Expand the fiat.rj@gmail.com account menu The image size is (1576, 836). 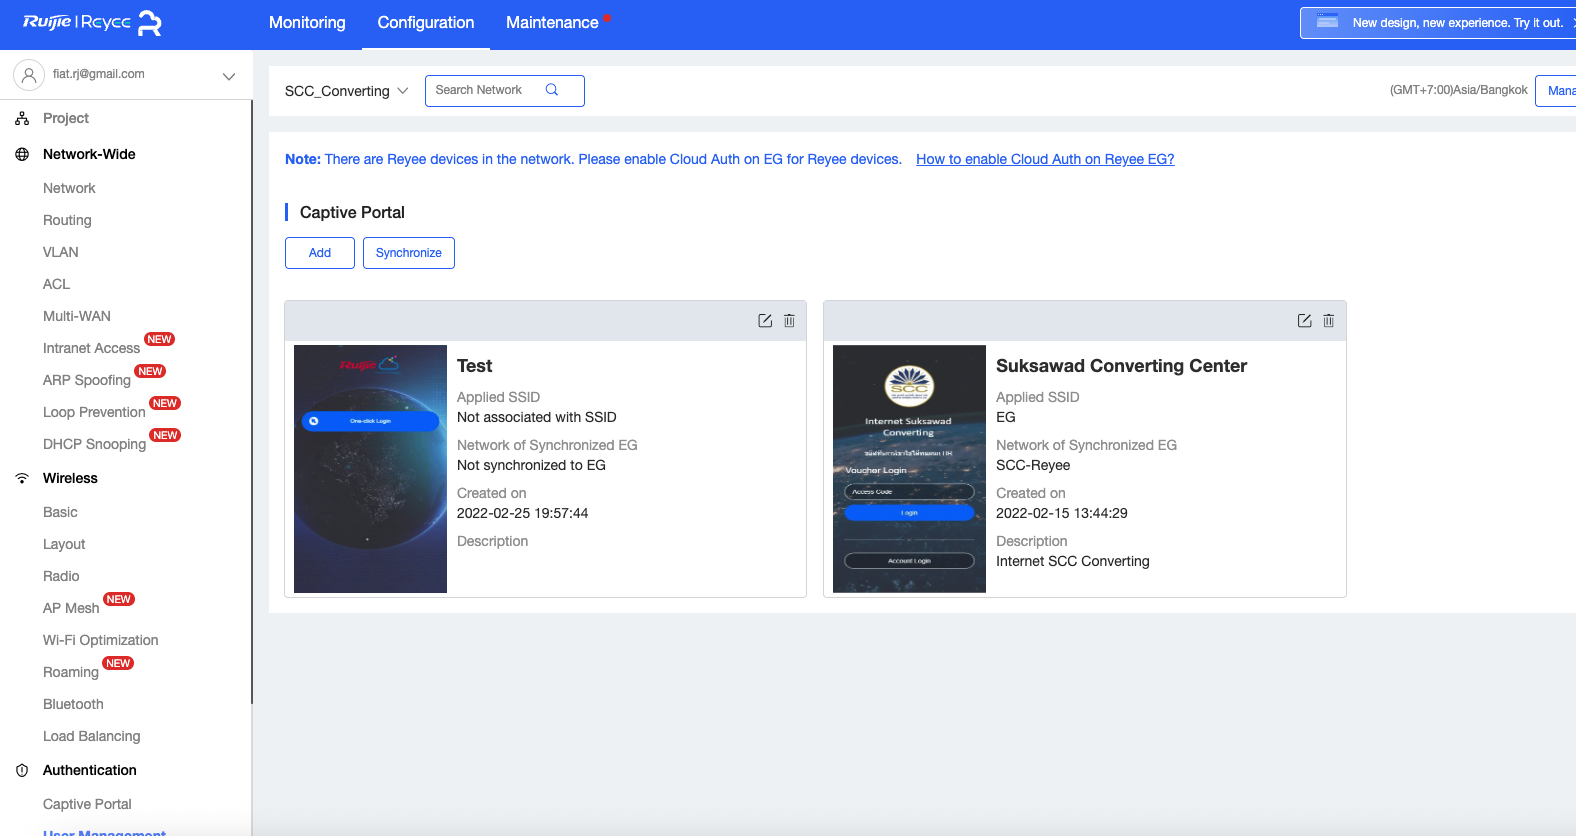pos(229,75)
